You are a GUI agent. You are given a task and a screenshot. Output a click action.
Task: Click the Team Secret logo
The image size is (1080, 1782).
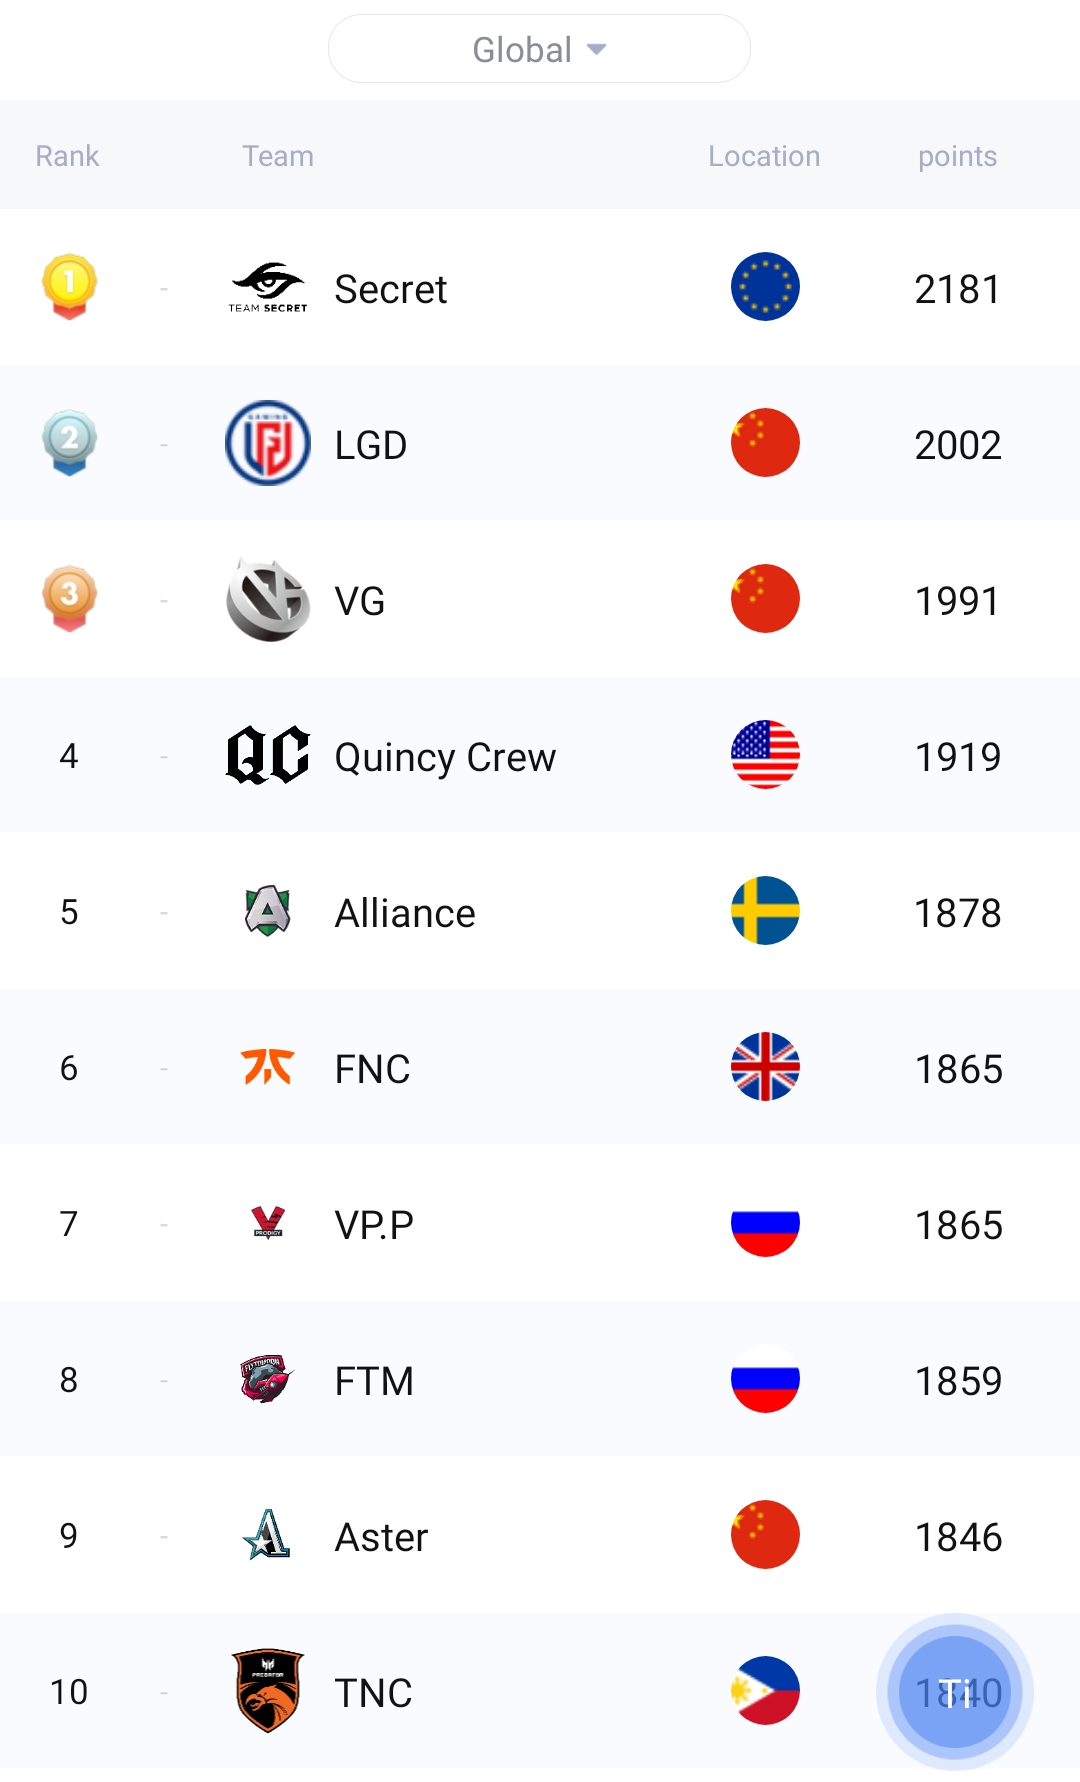coord(267,288)
